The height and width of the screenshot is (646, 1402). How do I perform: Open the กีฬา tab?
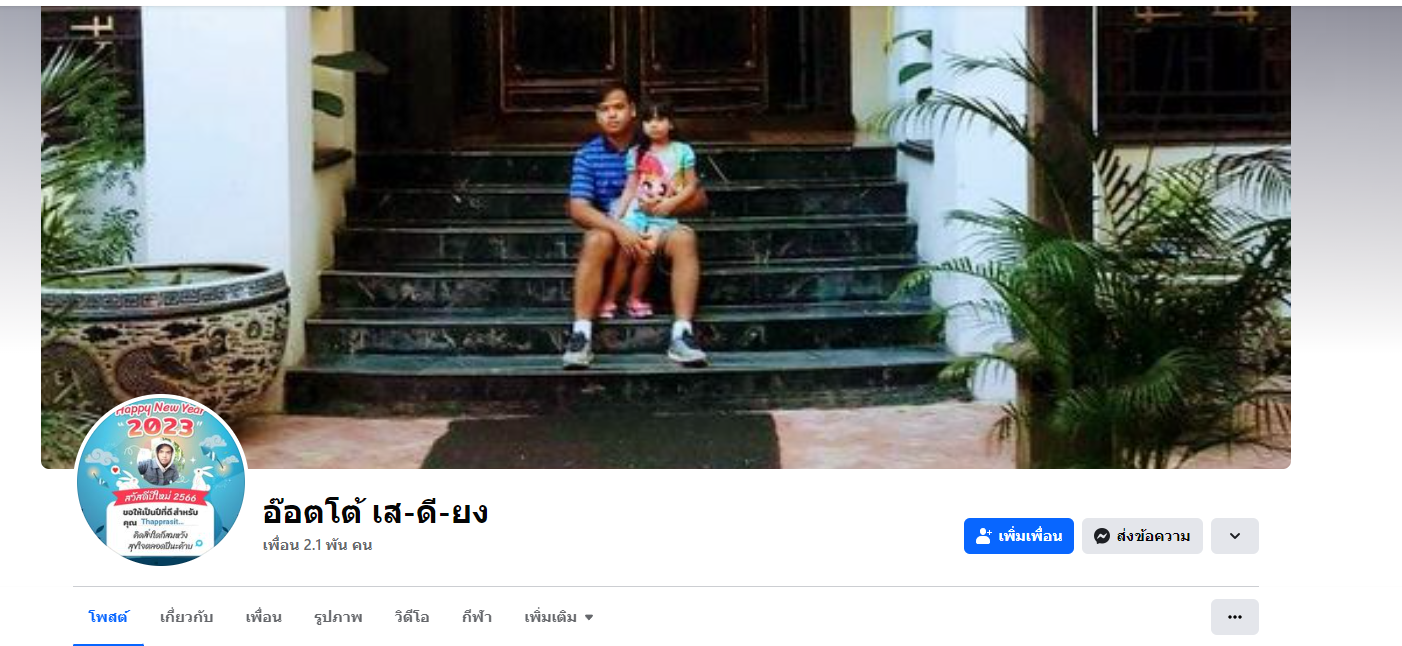[477, 617]
